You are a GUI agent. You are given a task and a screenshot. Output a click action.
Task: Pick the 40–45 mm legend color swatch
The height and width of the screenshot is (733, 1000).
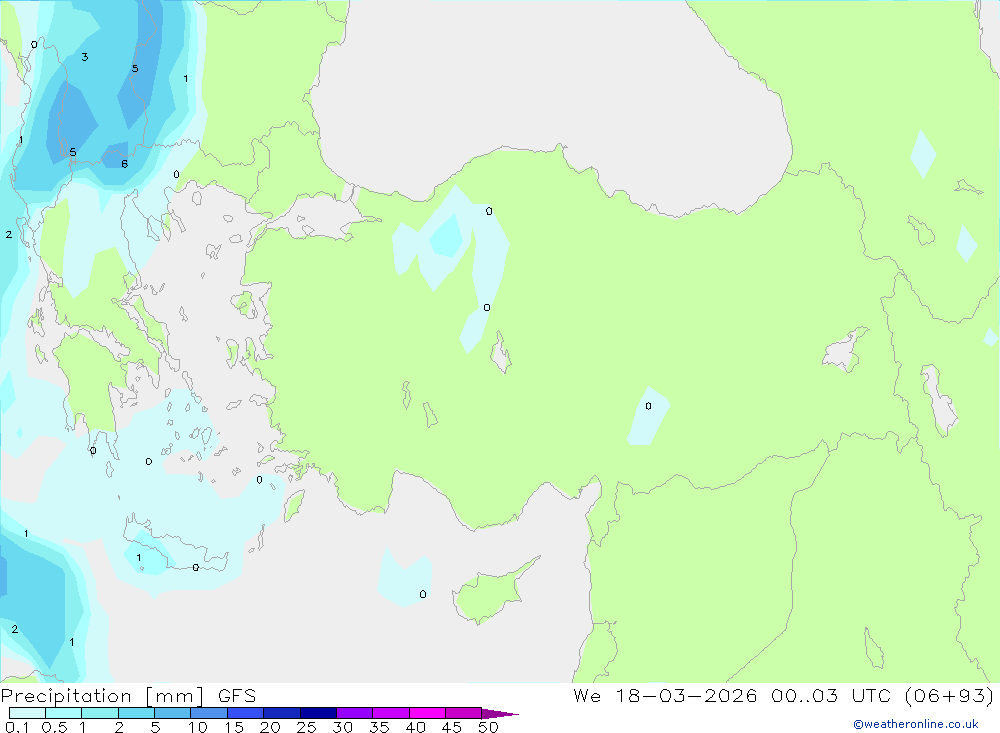click(x=427, y=713)
